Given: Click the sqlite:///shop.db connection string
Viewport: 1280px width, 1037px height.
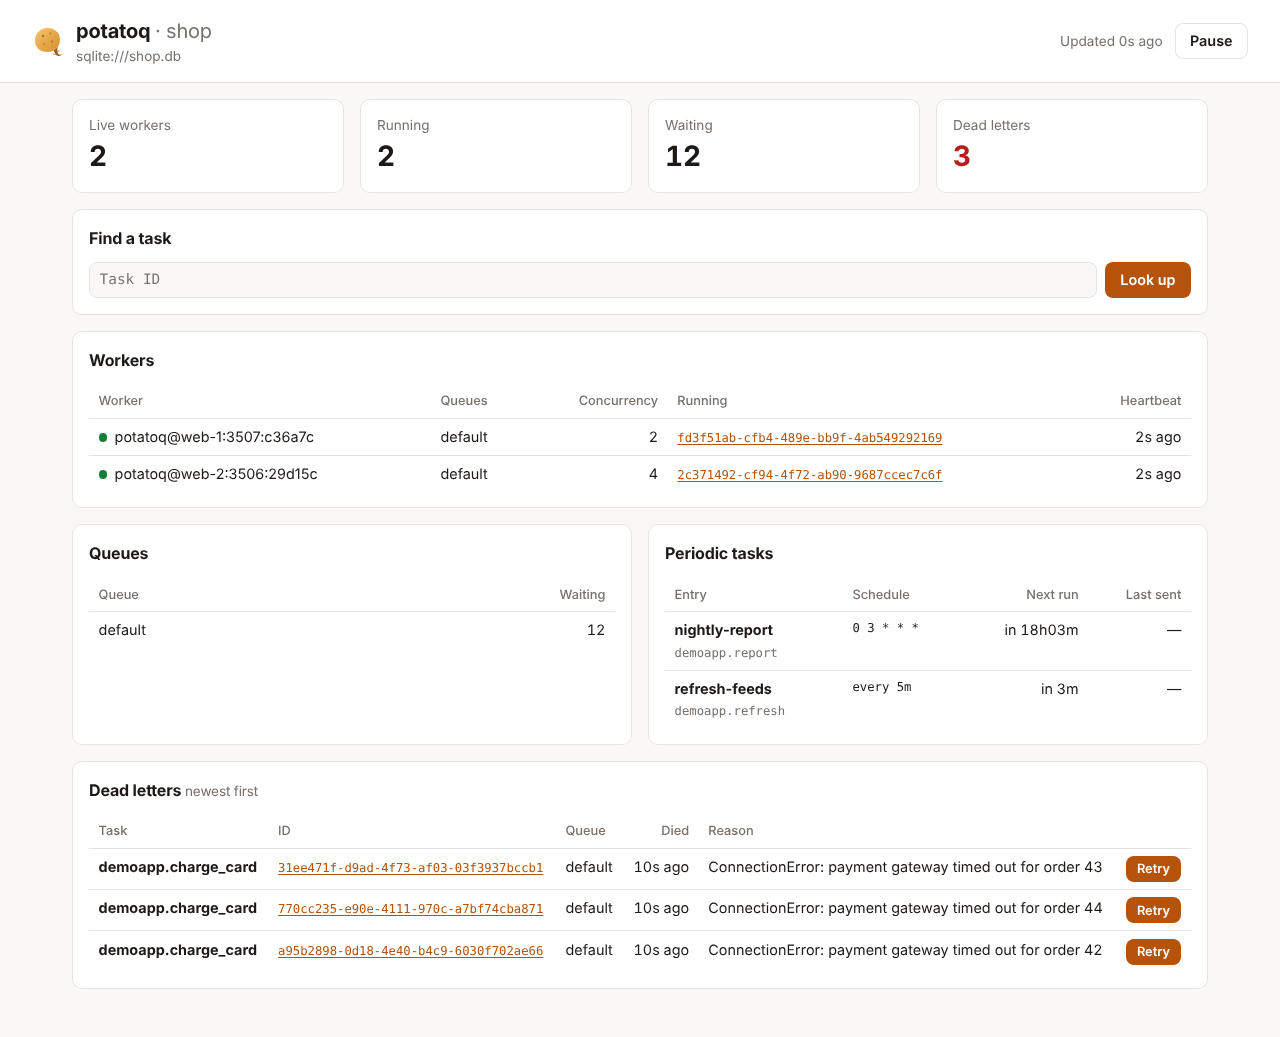Looking at the screenshot, I should 128,56.
